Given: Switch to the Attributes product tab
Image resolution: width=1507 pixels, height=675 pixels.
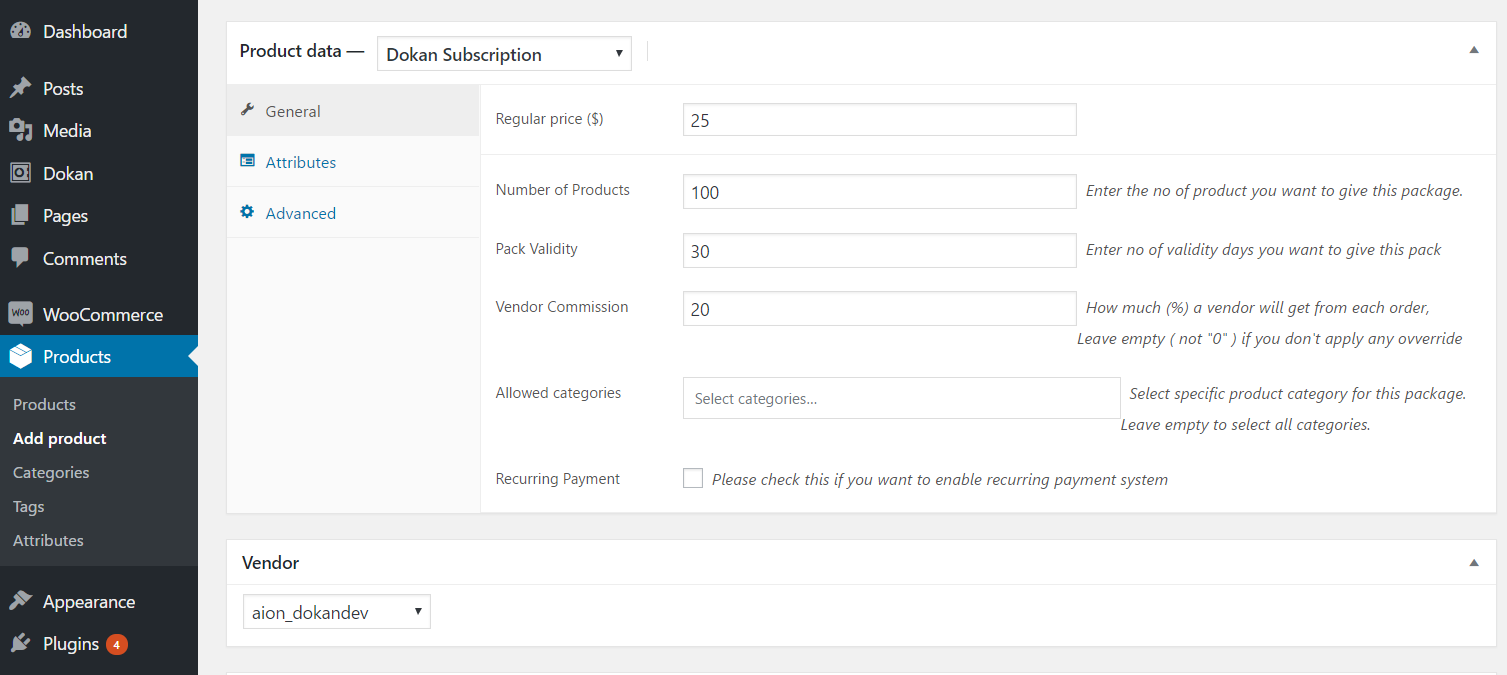Looking at the screenshot, I should coord(353,162).
